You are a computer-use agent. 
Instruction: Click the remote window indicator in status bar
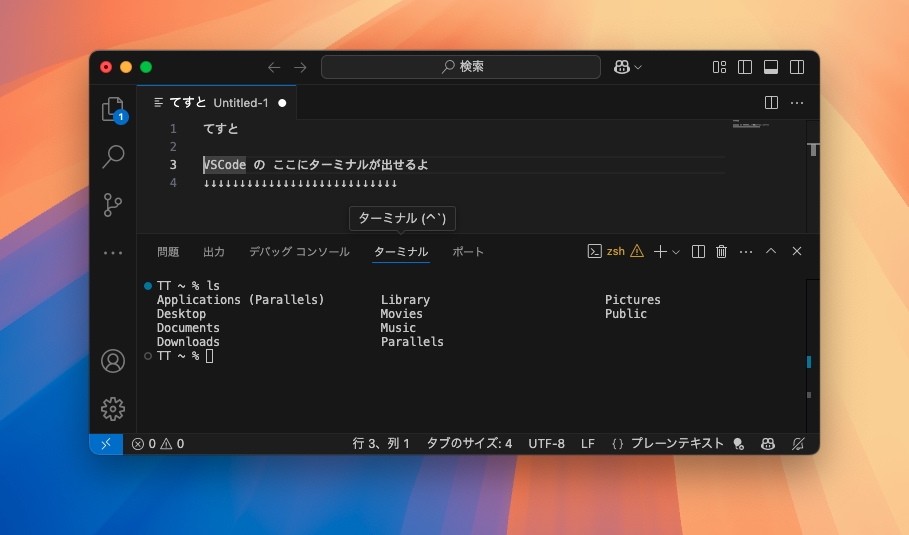106,444
